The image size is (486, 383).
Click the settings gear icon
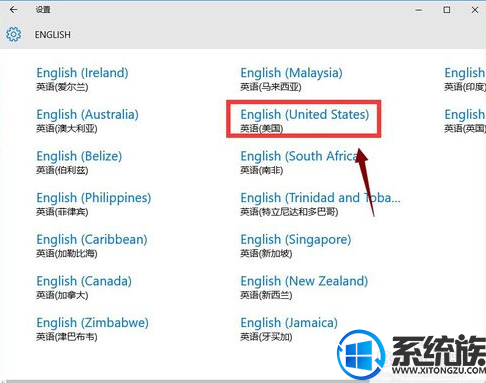(x=13, y=34)
